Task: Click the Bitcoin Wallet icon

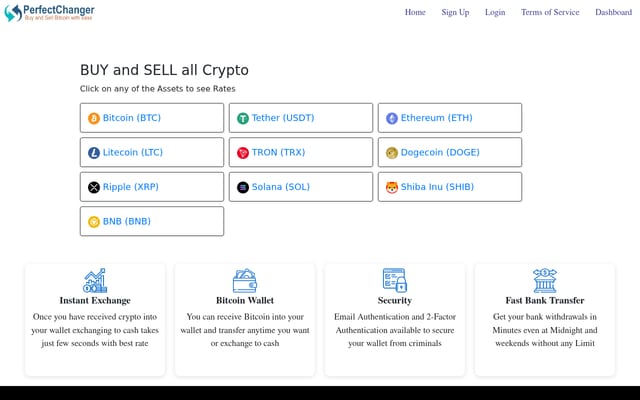Action: [x=245, y=280]
